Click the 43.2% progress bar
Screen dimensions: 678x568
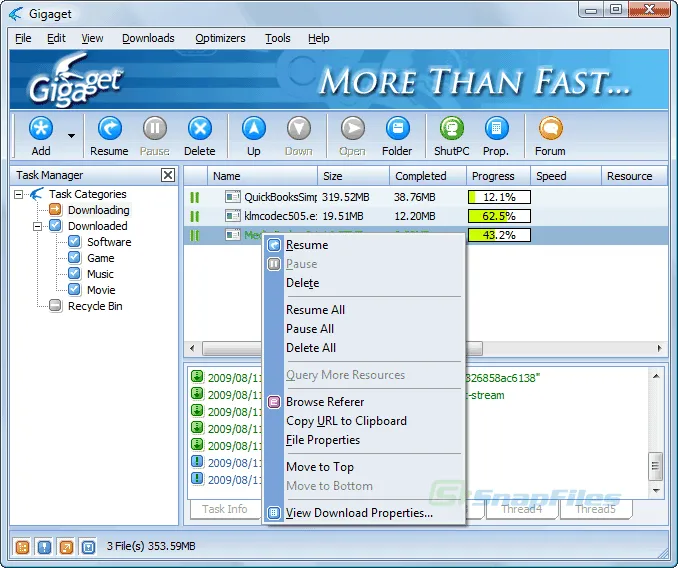[x=499, y=235]
